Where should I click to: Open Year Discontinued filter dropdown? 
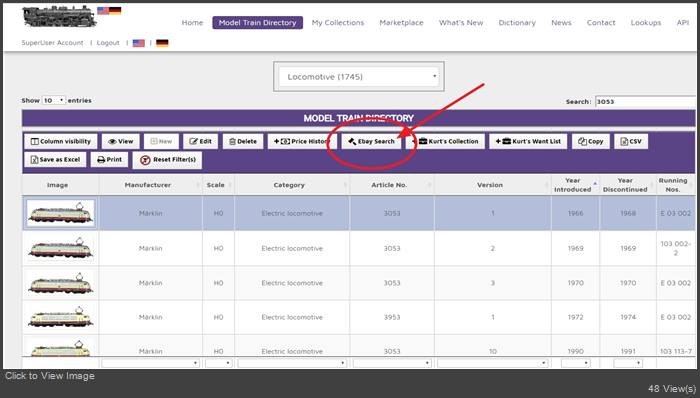[628, 363]
